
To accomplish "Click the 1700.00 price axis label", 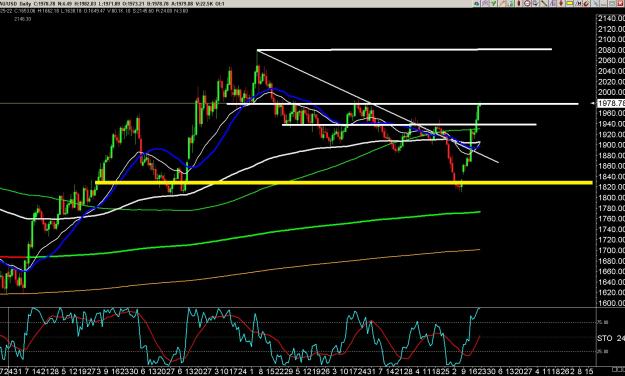I will click(x=611, y=250).
